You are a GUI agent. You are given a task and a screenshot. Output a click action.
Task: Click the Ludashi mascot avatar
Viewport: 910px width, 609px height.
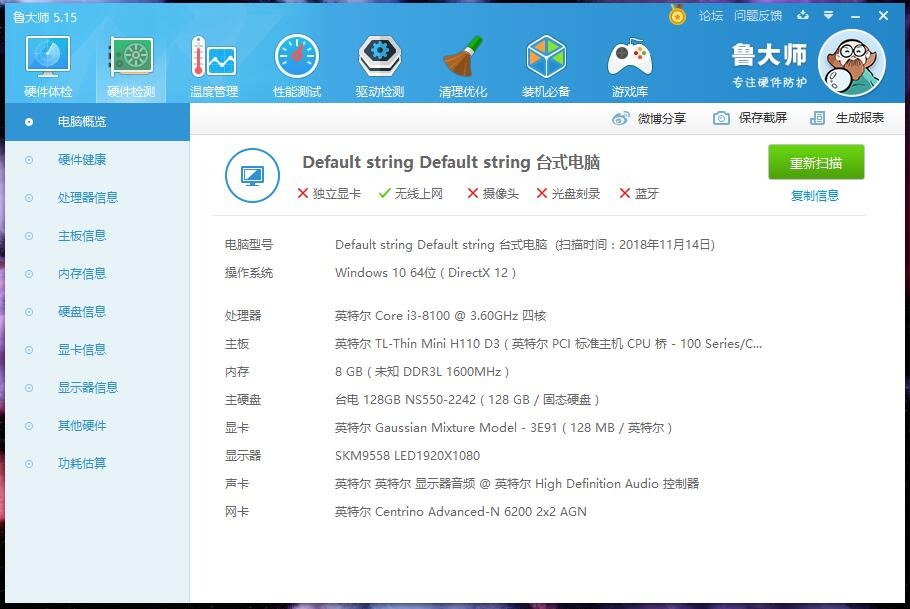click(x=852, y=62)
